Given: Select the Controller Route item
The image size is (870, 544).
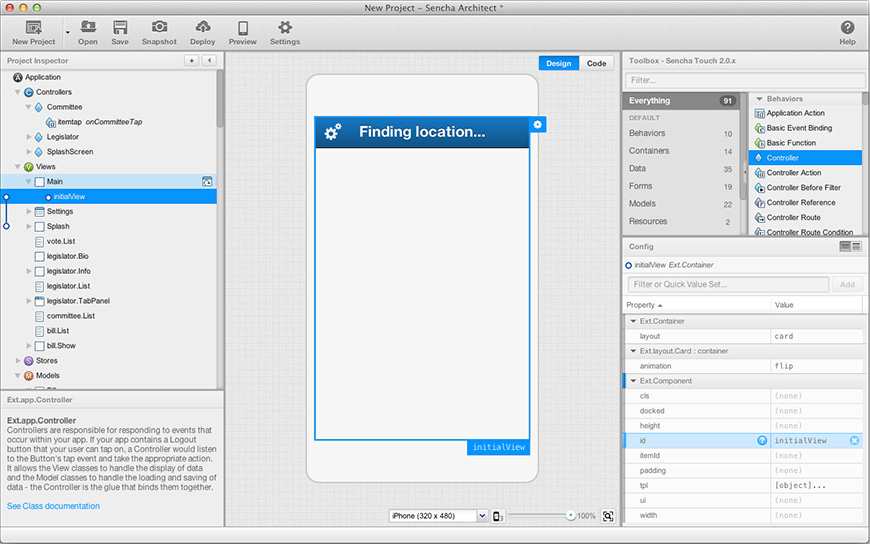Looking at the screenshot, I should click(806, 218).
